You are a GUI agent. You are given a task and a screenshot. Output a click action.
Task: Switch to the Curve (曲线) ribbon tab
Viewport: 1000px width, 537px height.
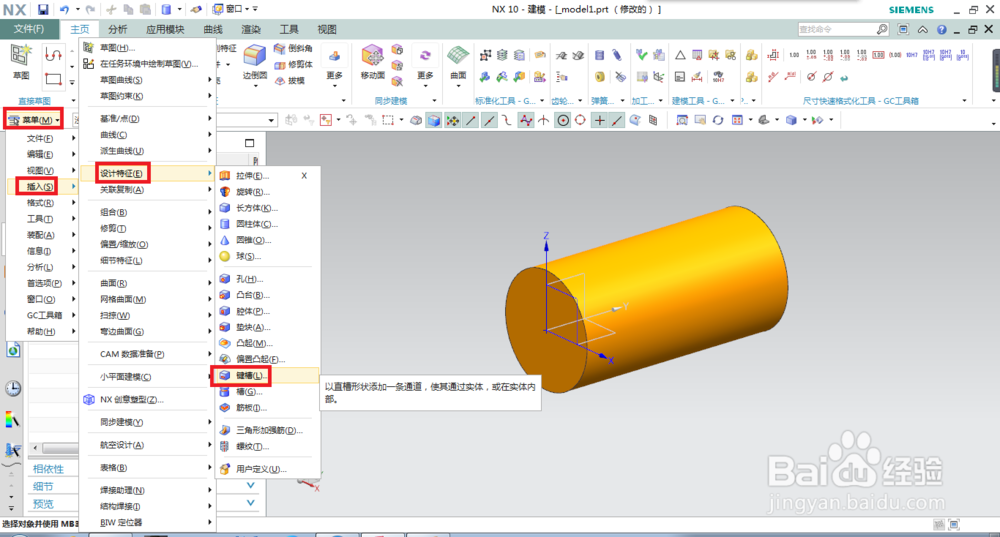click(213, 29)
